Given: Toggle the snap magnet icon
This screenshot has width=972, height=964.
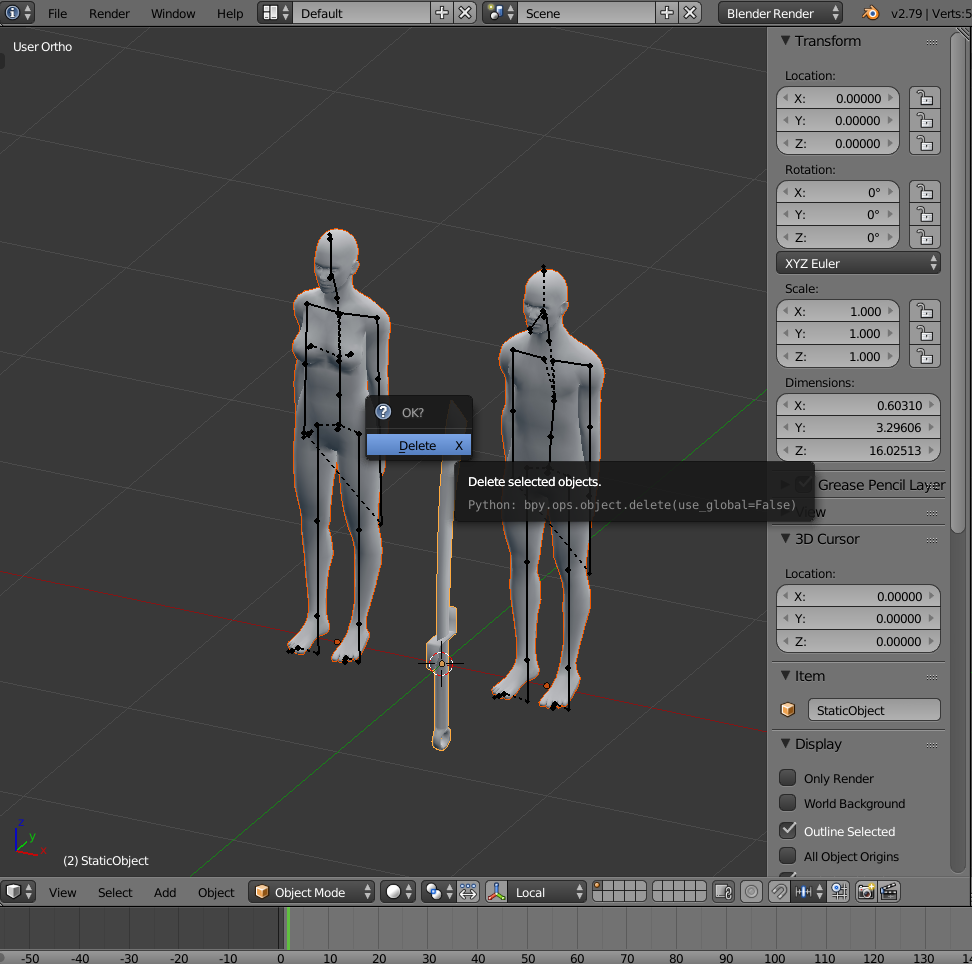Looking at the screenshot, I should [x=779, y=892].
